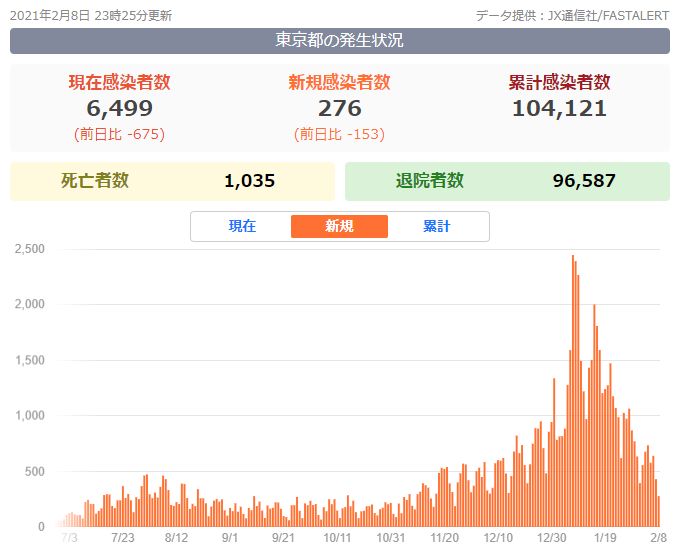Image resolution: width=697 pixels, height=552 pixels.
Task: Click the 12/30 x-axis date label
Action: point(552,538)
